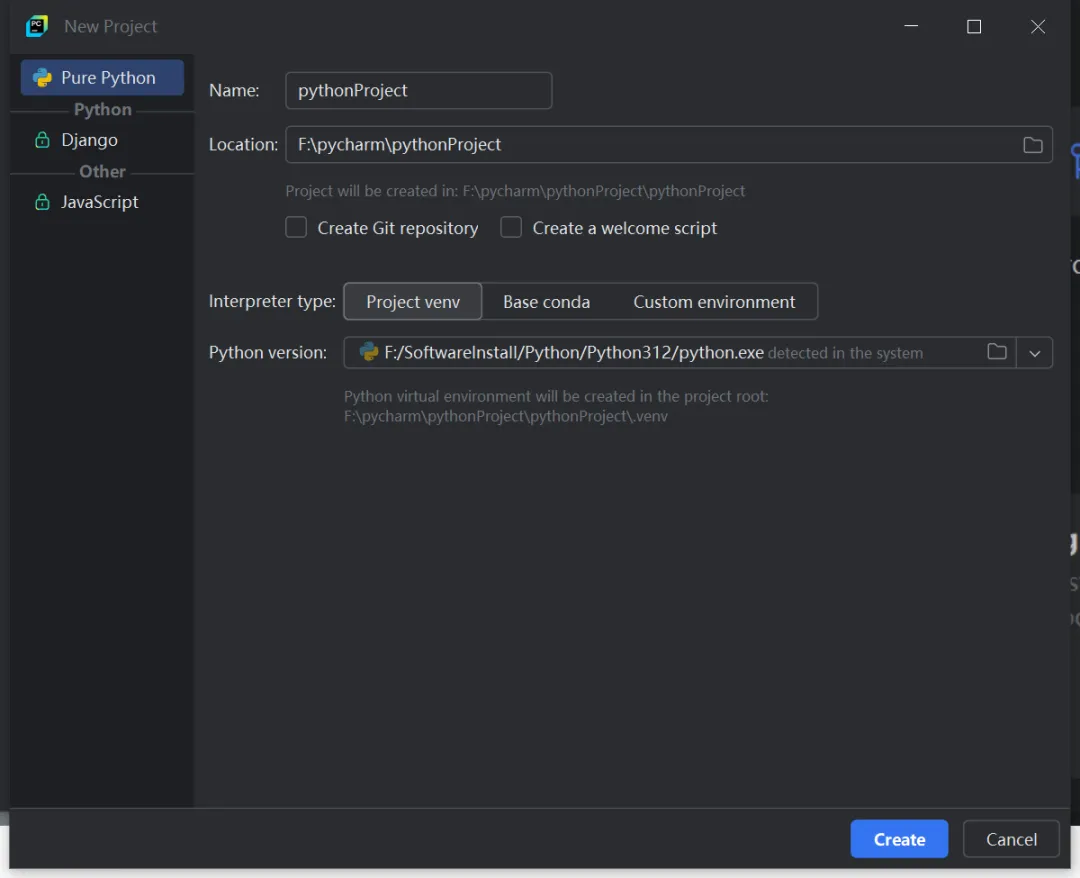Screen dimensions: 1080x878
Task: Click the lock icon next to Django
Action: (42, 140)
